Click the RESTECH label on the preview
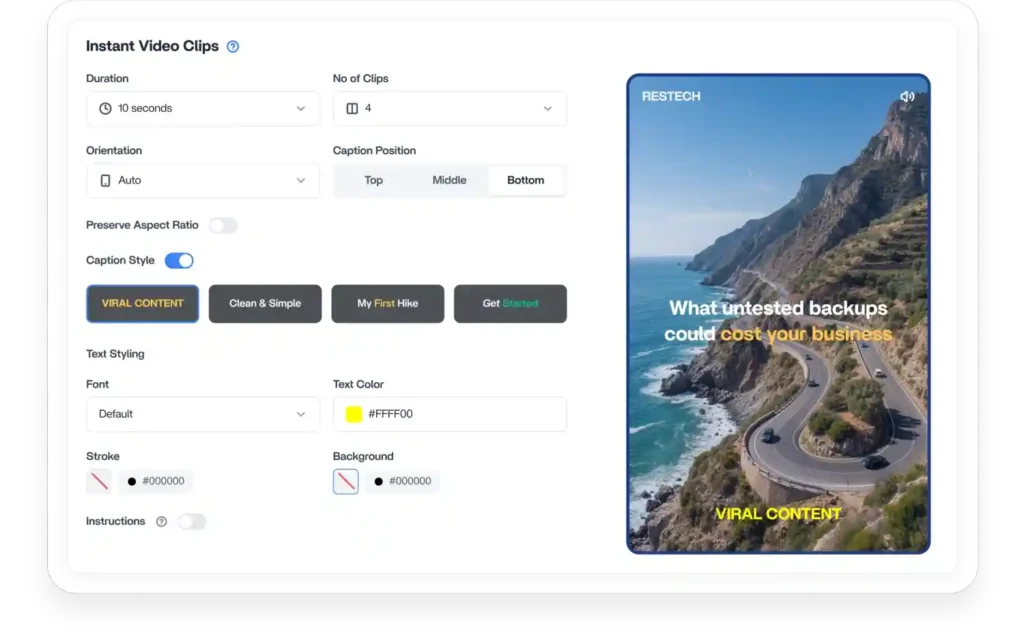 [x=671, y=97]
